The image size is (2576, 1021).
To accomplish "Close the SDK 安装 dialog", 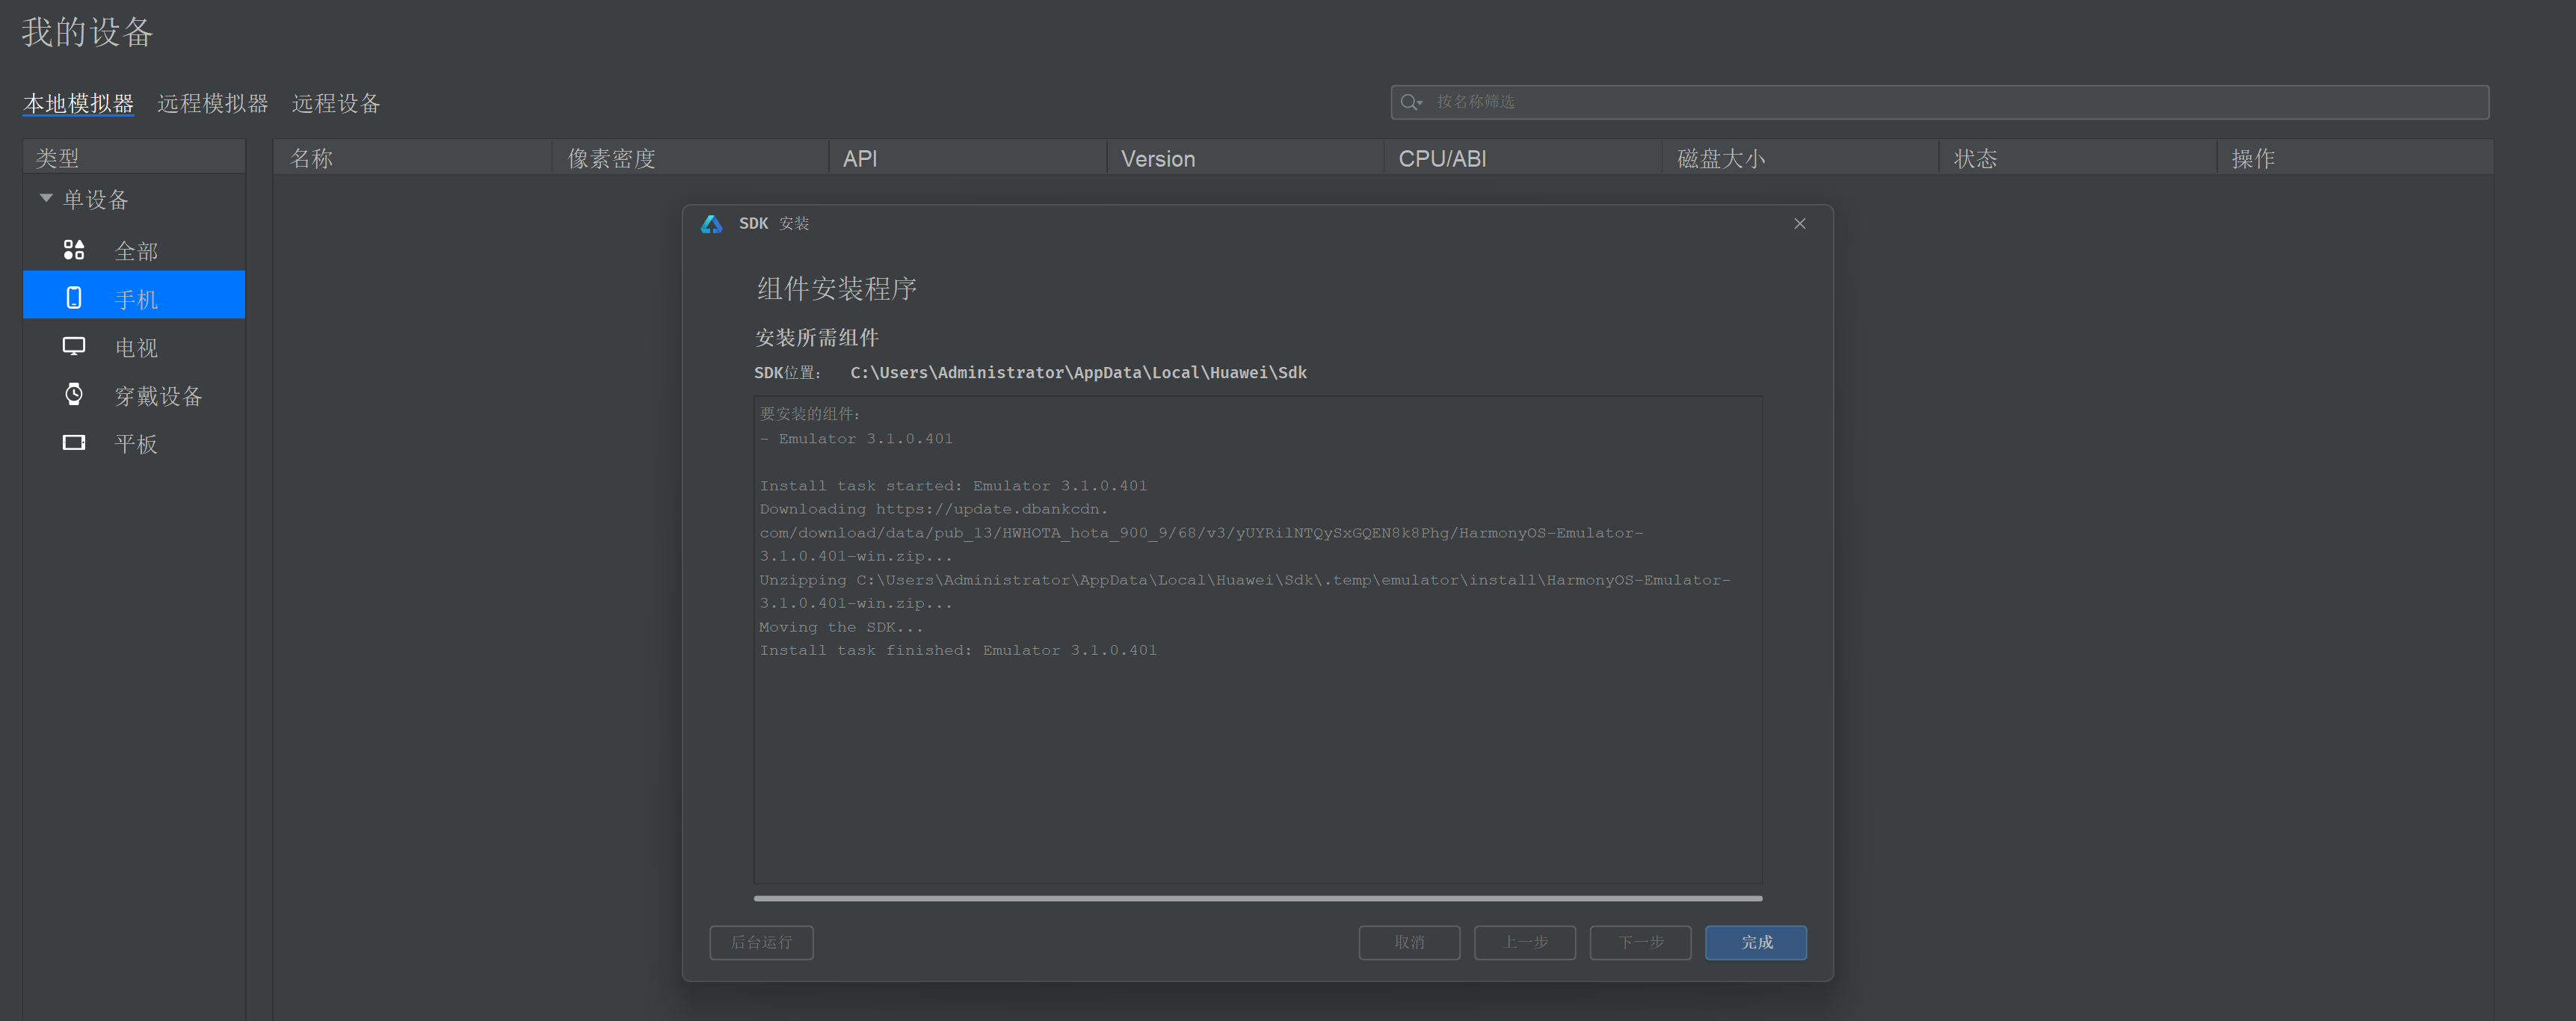I will coord(1800,224).
